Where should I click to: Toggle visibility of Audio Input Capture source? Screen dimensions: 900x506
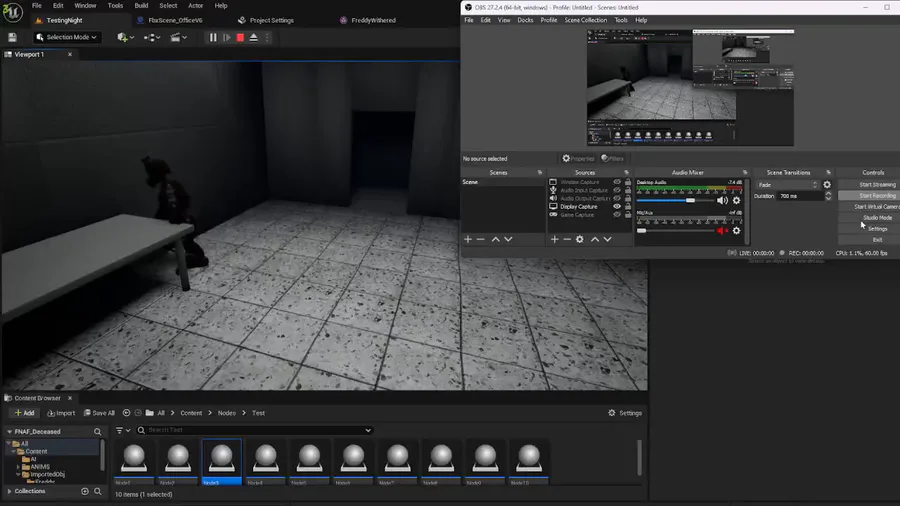point(617,190)
